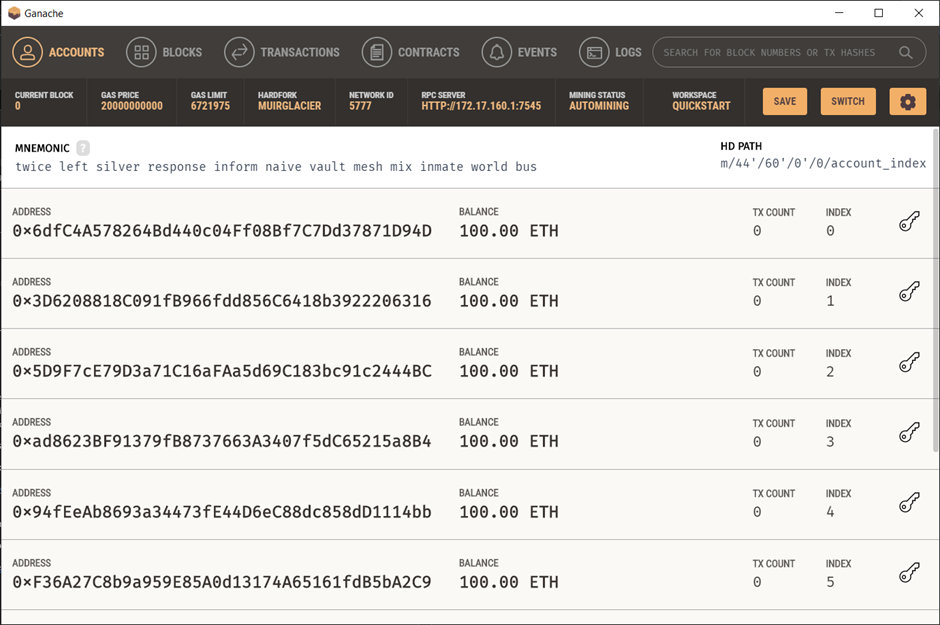Click the vertical scrollbar of accounts list
The image size is (940, 625).
[x=936, y=291]
